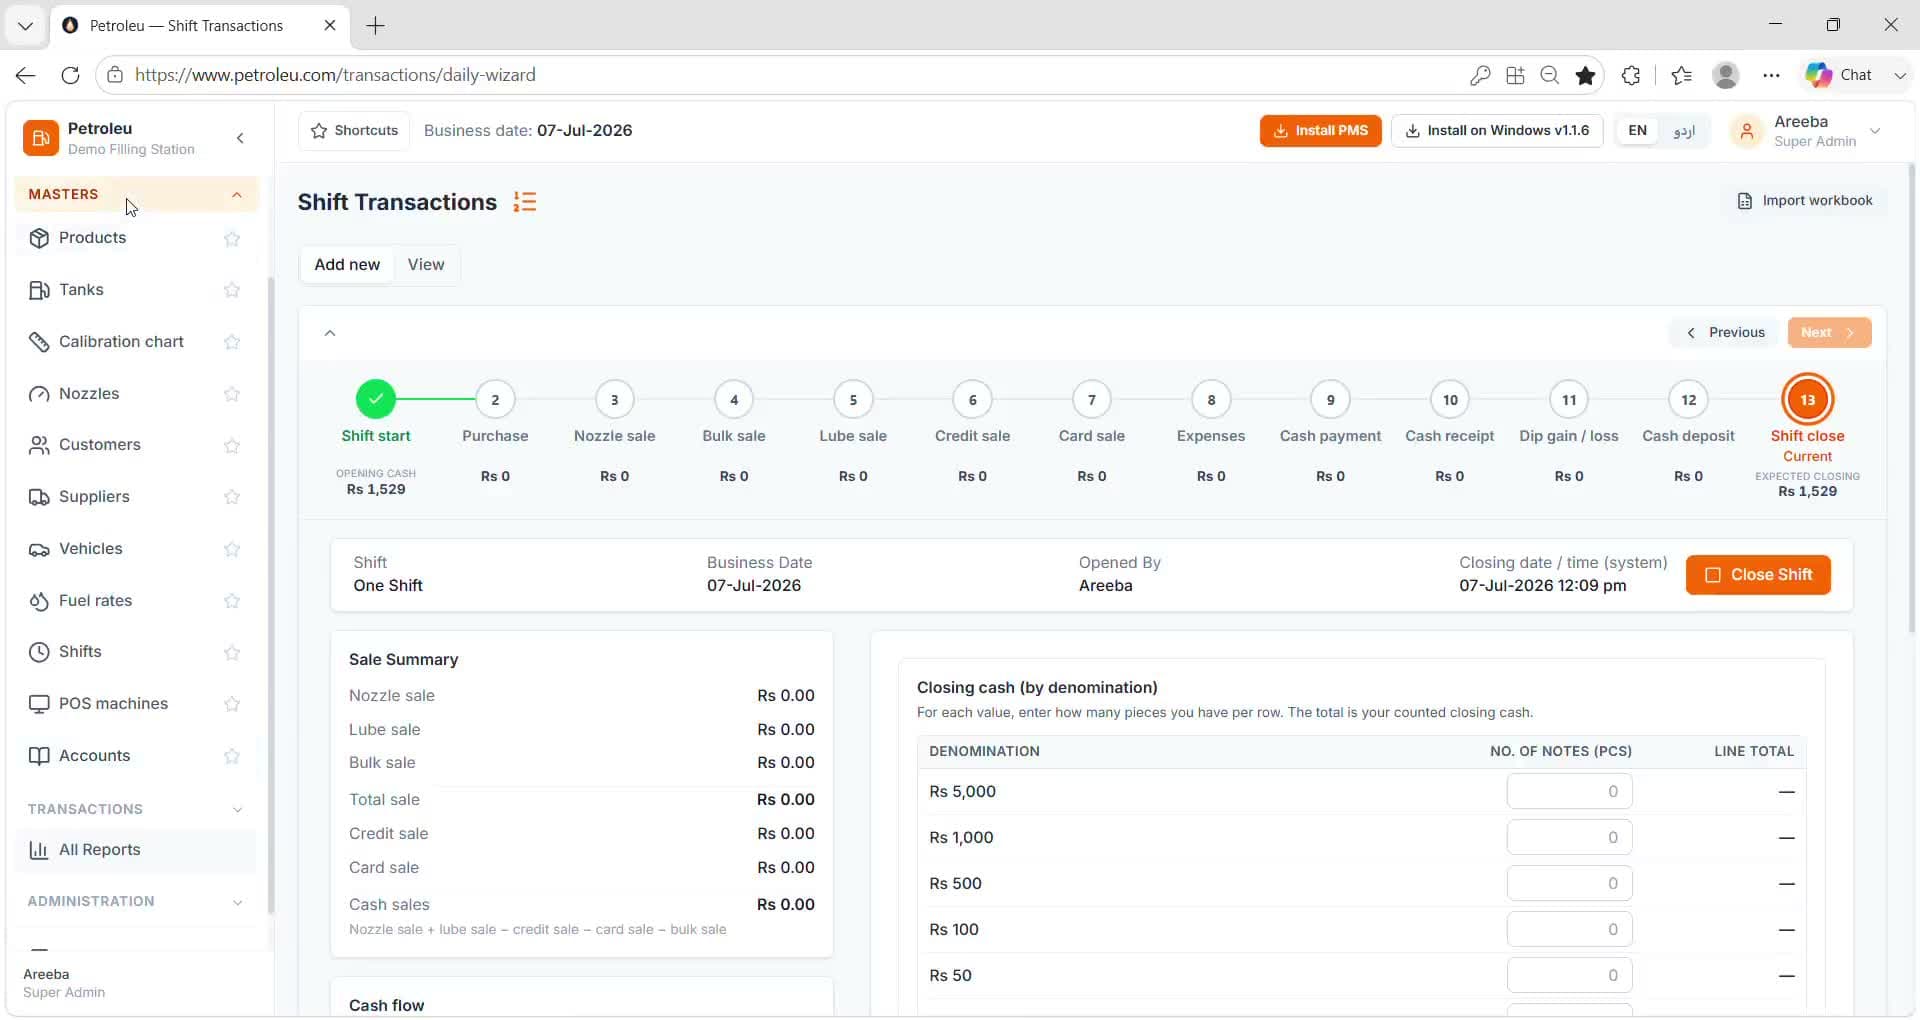Switch to the View tab
1920x1020 pixels.
tap(426, 265)
